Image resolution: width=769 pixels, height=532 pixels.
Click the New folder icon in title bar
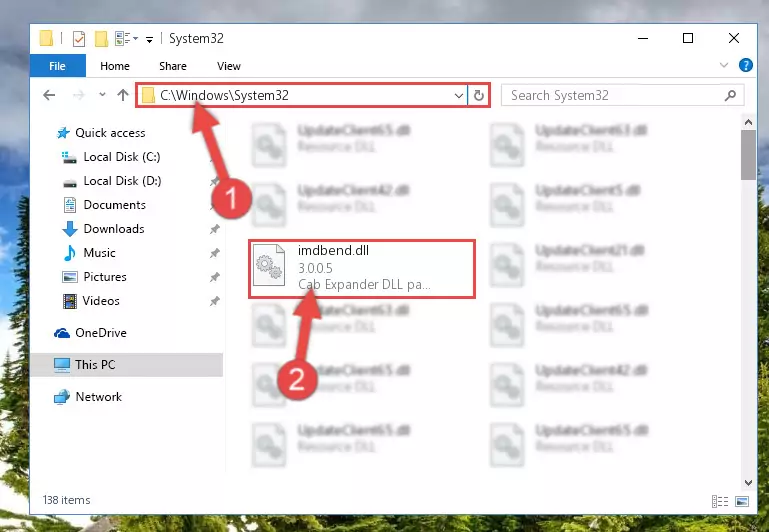coord(101,38)
